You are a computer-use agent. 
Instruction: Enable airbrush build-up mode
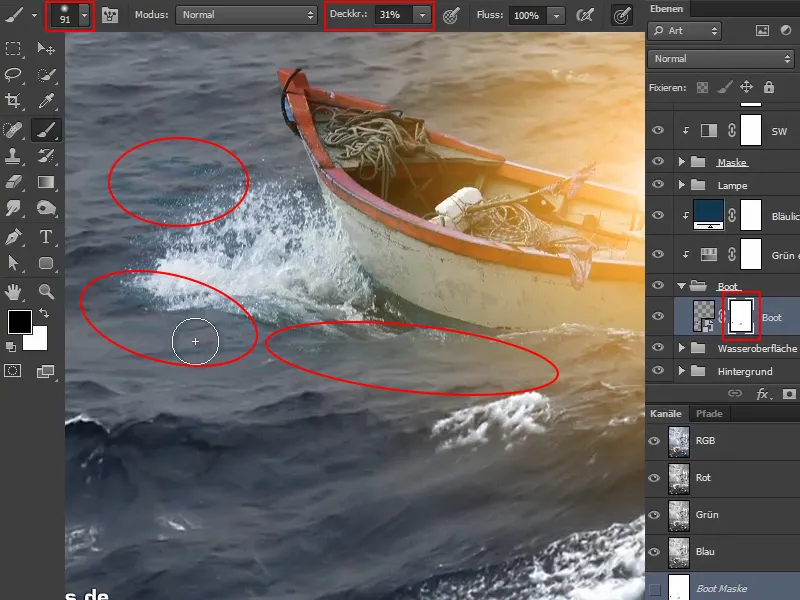(585, 15)
